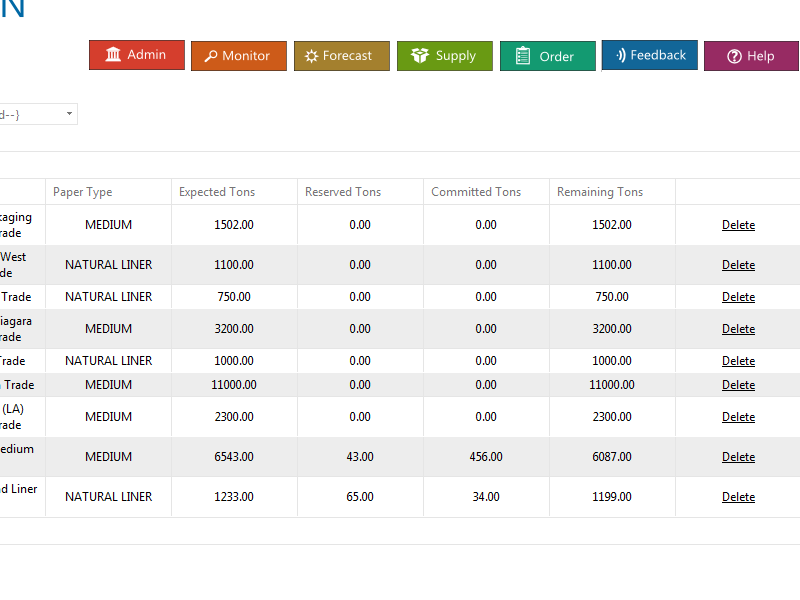Click the Remaining Tons column header
The image size is (800, 600).
[600, 192]
